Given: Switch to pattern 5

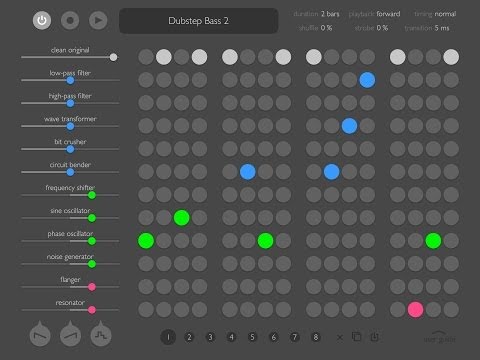Looking at the screenshot, I should click(x=252, y=337).
